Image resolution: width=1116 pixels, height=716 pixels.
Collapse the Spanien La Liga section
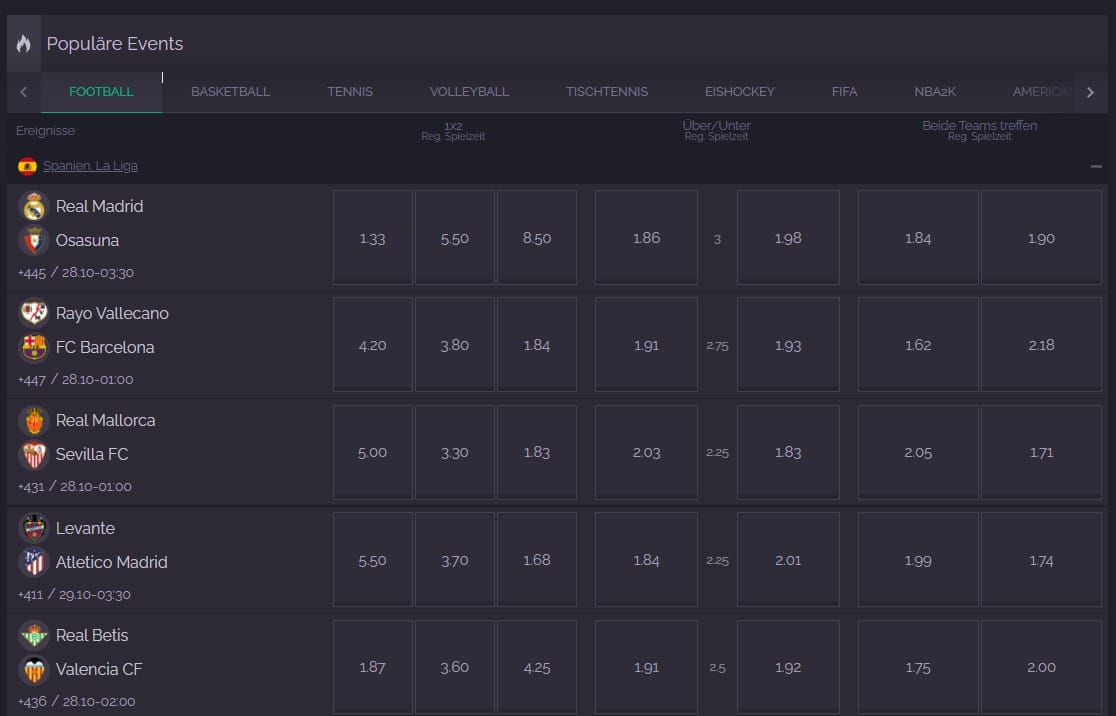coord(1096,167)
